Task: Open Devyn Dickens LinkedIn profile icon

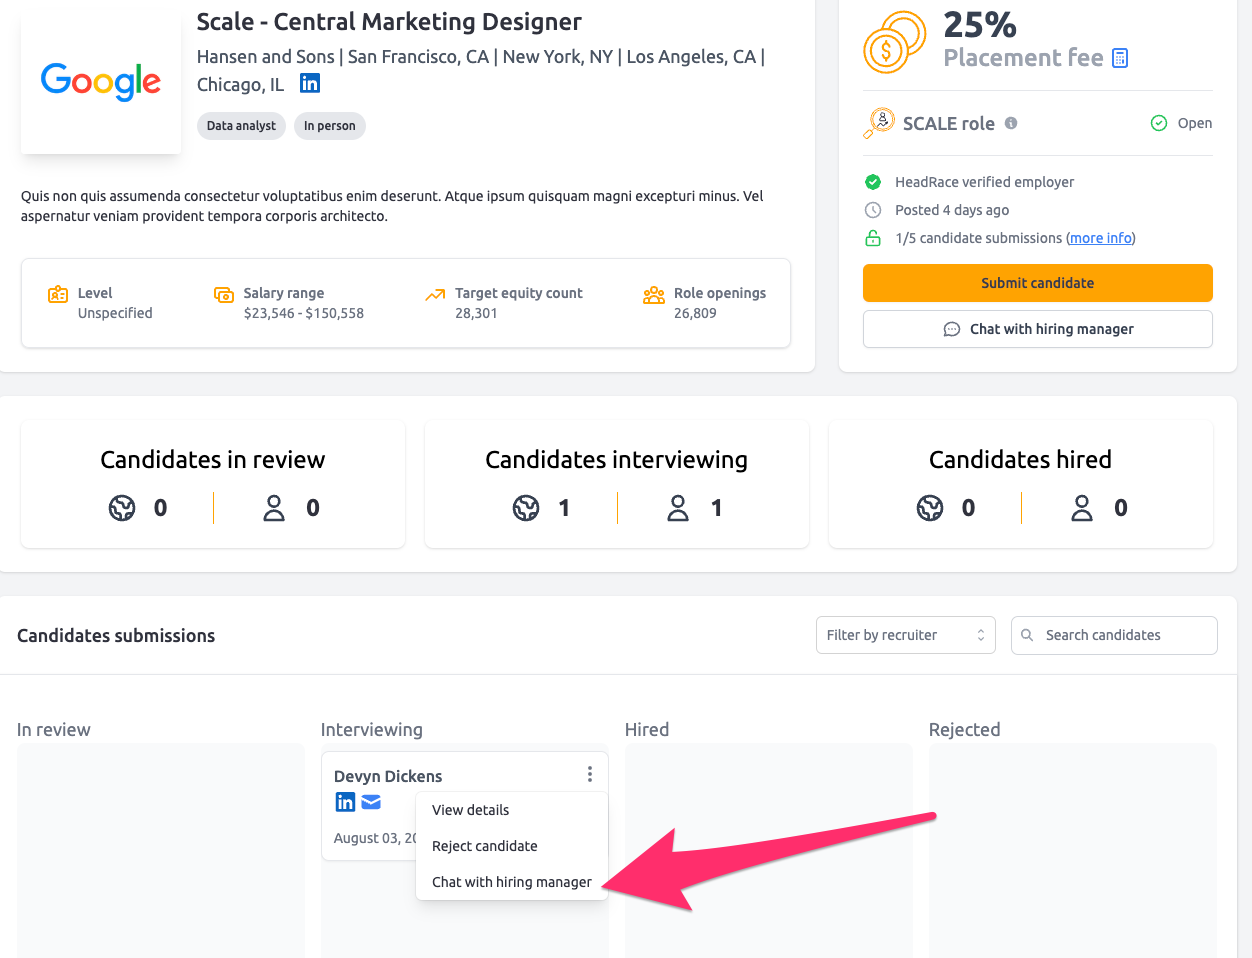Action: (345, 802)
